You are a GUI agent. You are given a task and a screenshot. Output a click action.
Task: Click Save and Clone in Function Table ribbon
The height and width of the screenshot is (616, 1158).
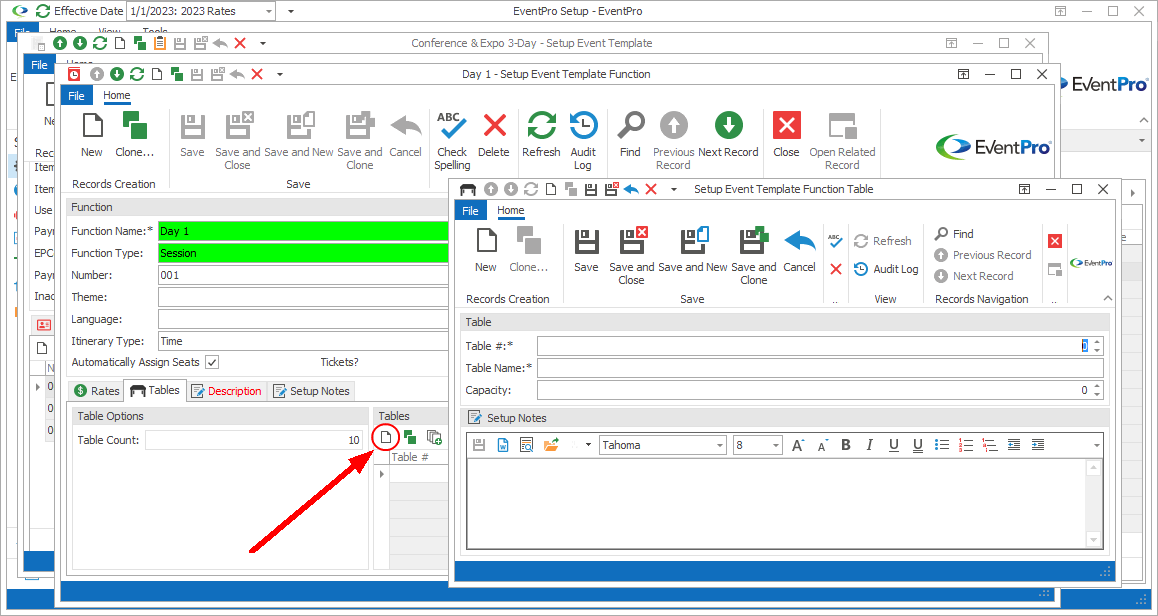coord(753,256)
